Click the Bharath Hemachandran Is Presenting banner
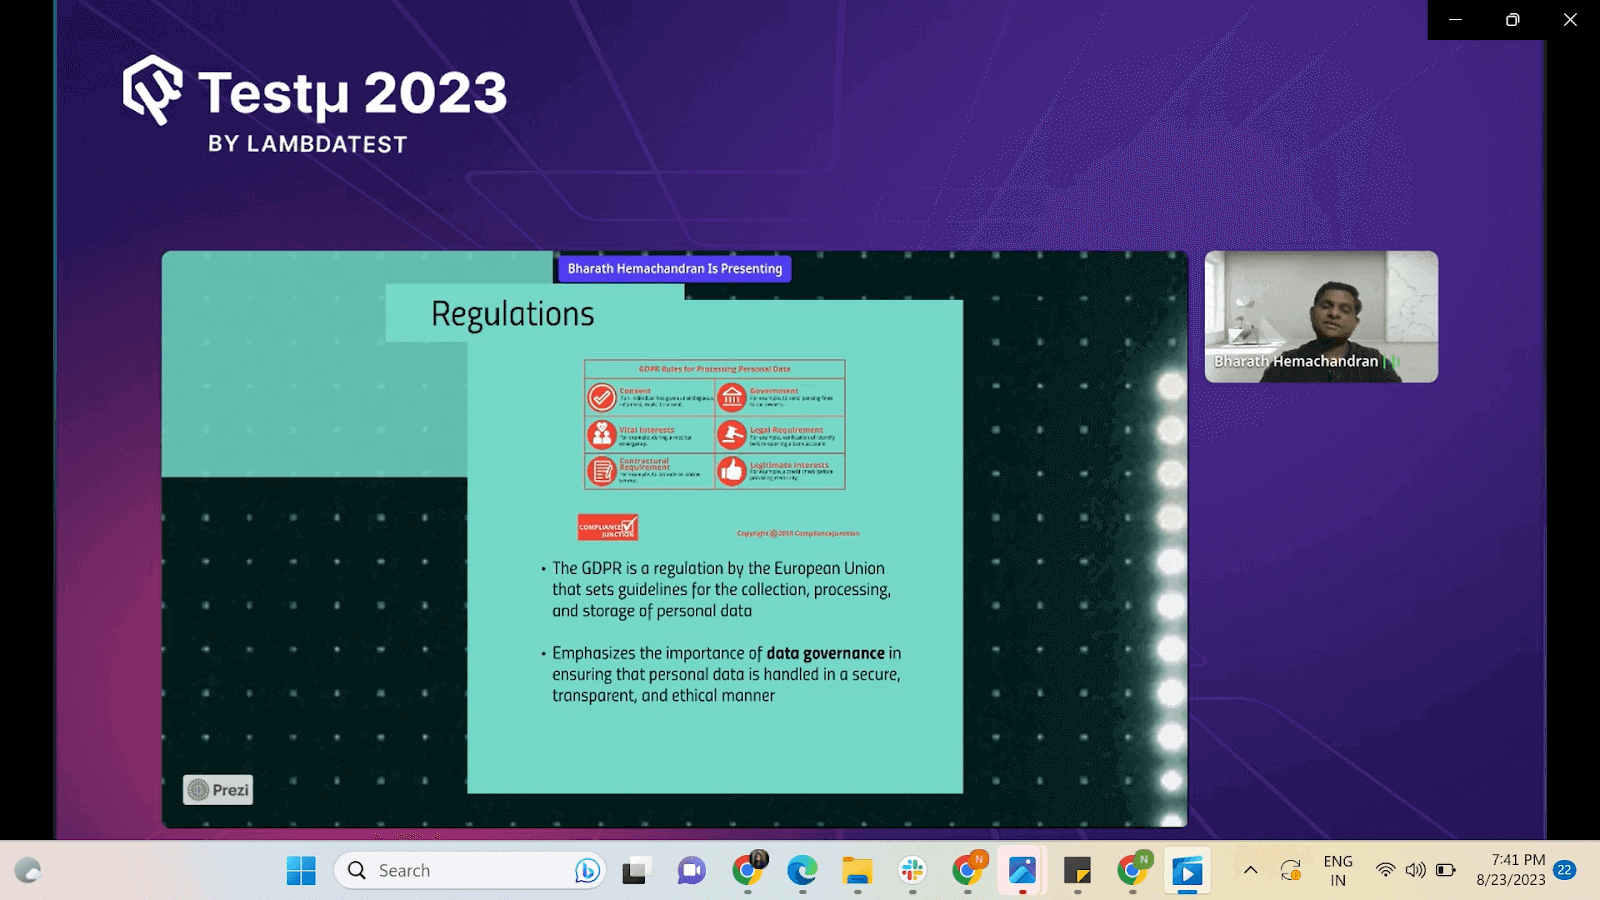The image size is (1600, 900). click(674, 268)
